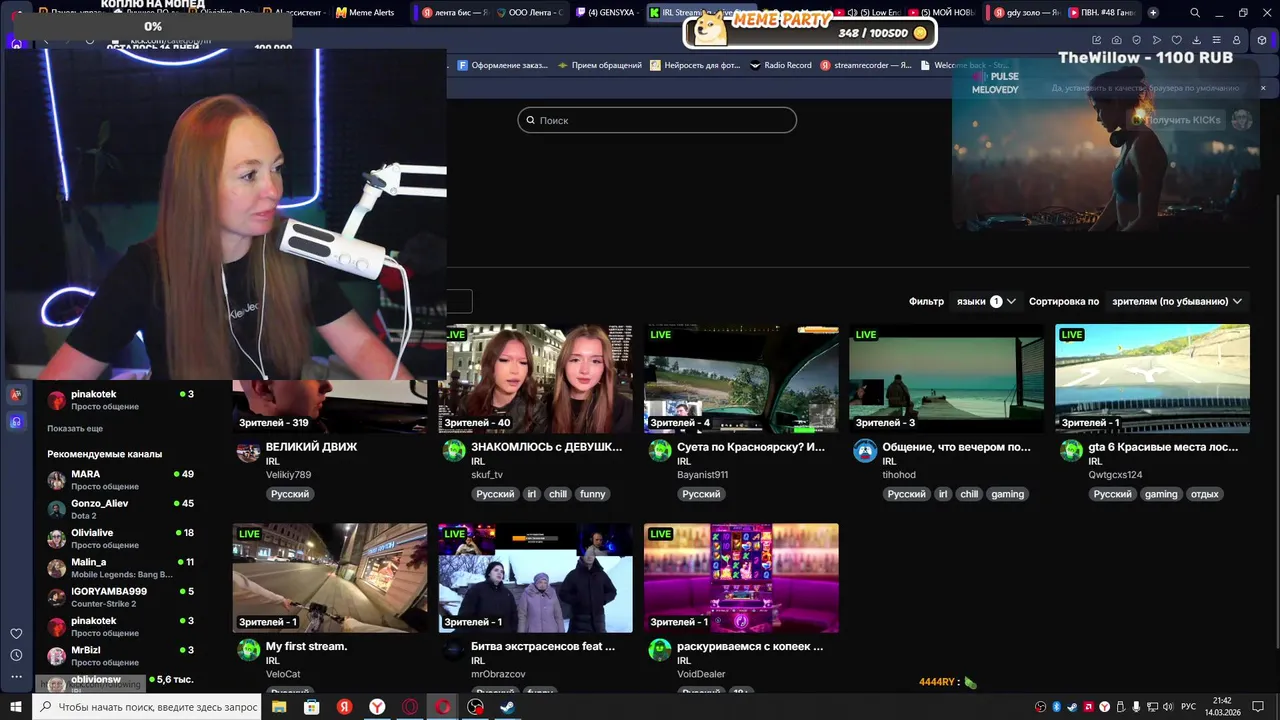Open sidebar clock history icon
1280x720 pixels.
[x=16, y=655]
